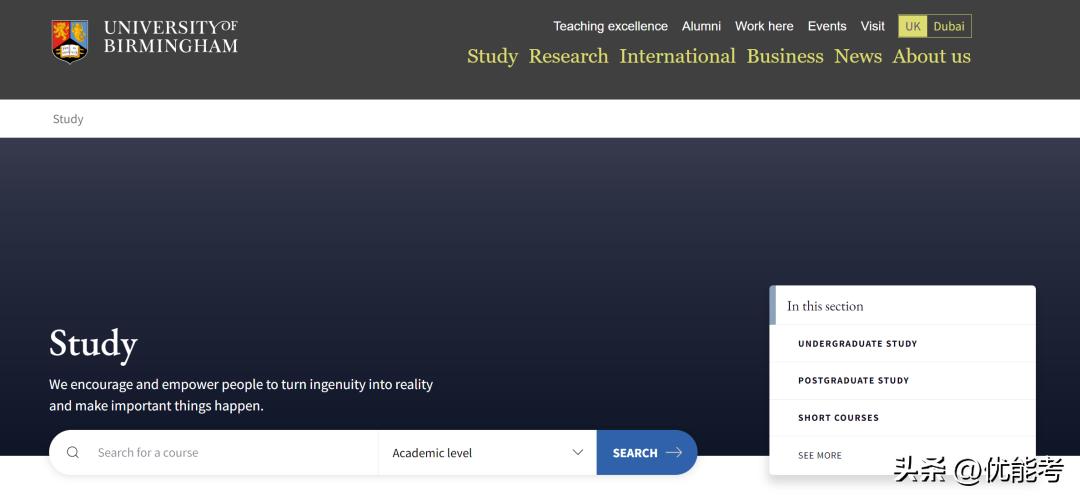Focus the Search for a course field
Screen dimensions: 1080x499
tap(230, 453)
